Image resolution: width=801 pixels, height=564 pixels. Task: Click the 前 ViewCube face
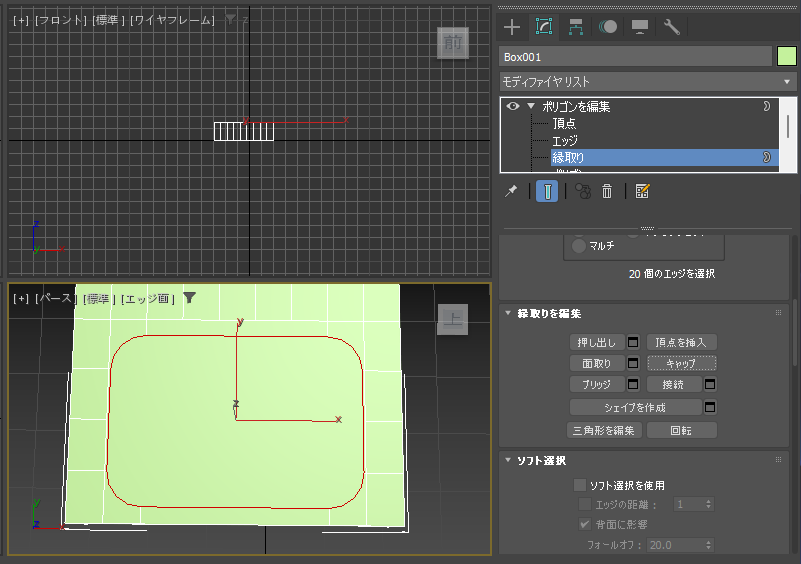point(453,42)
